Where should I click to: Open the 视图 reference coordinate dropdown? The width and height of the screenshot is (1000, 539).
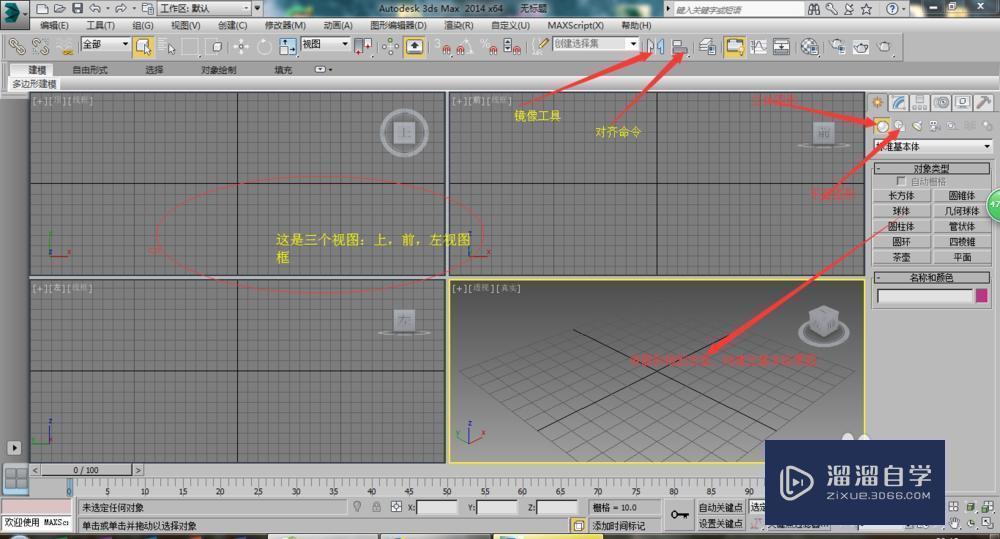[x=325, y=44]
